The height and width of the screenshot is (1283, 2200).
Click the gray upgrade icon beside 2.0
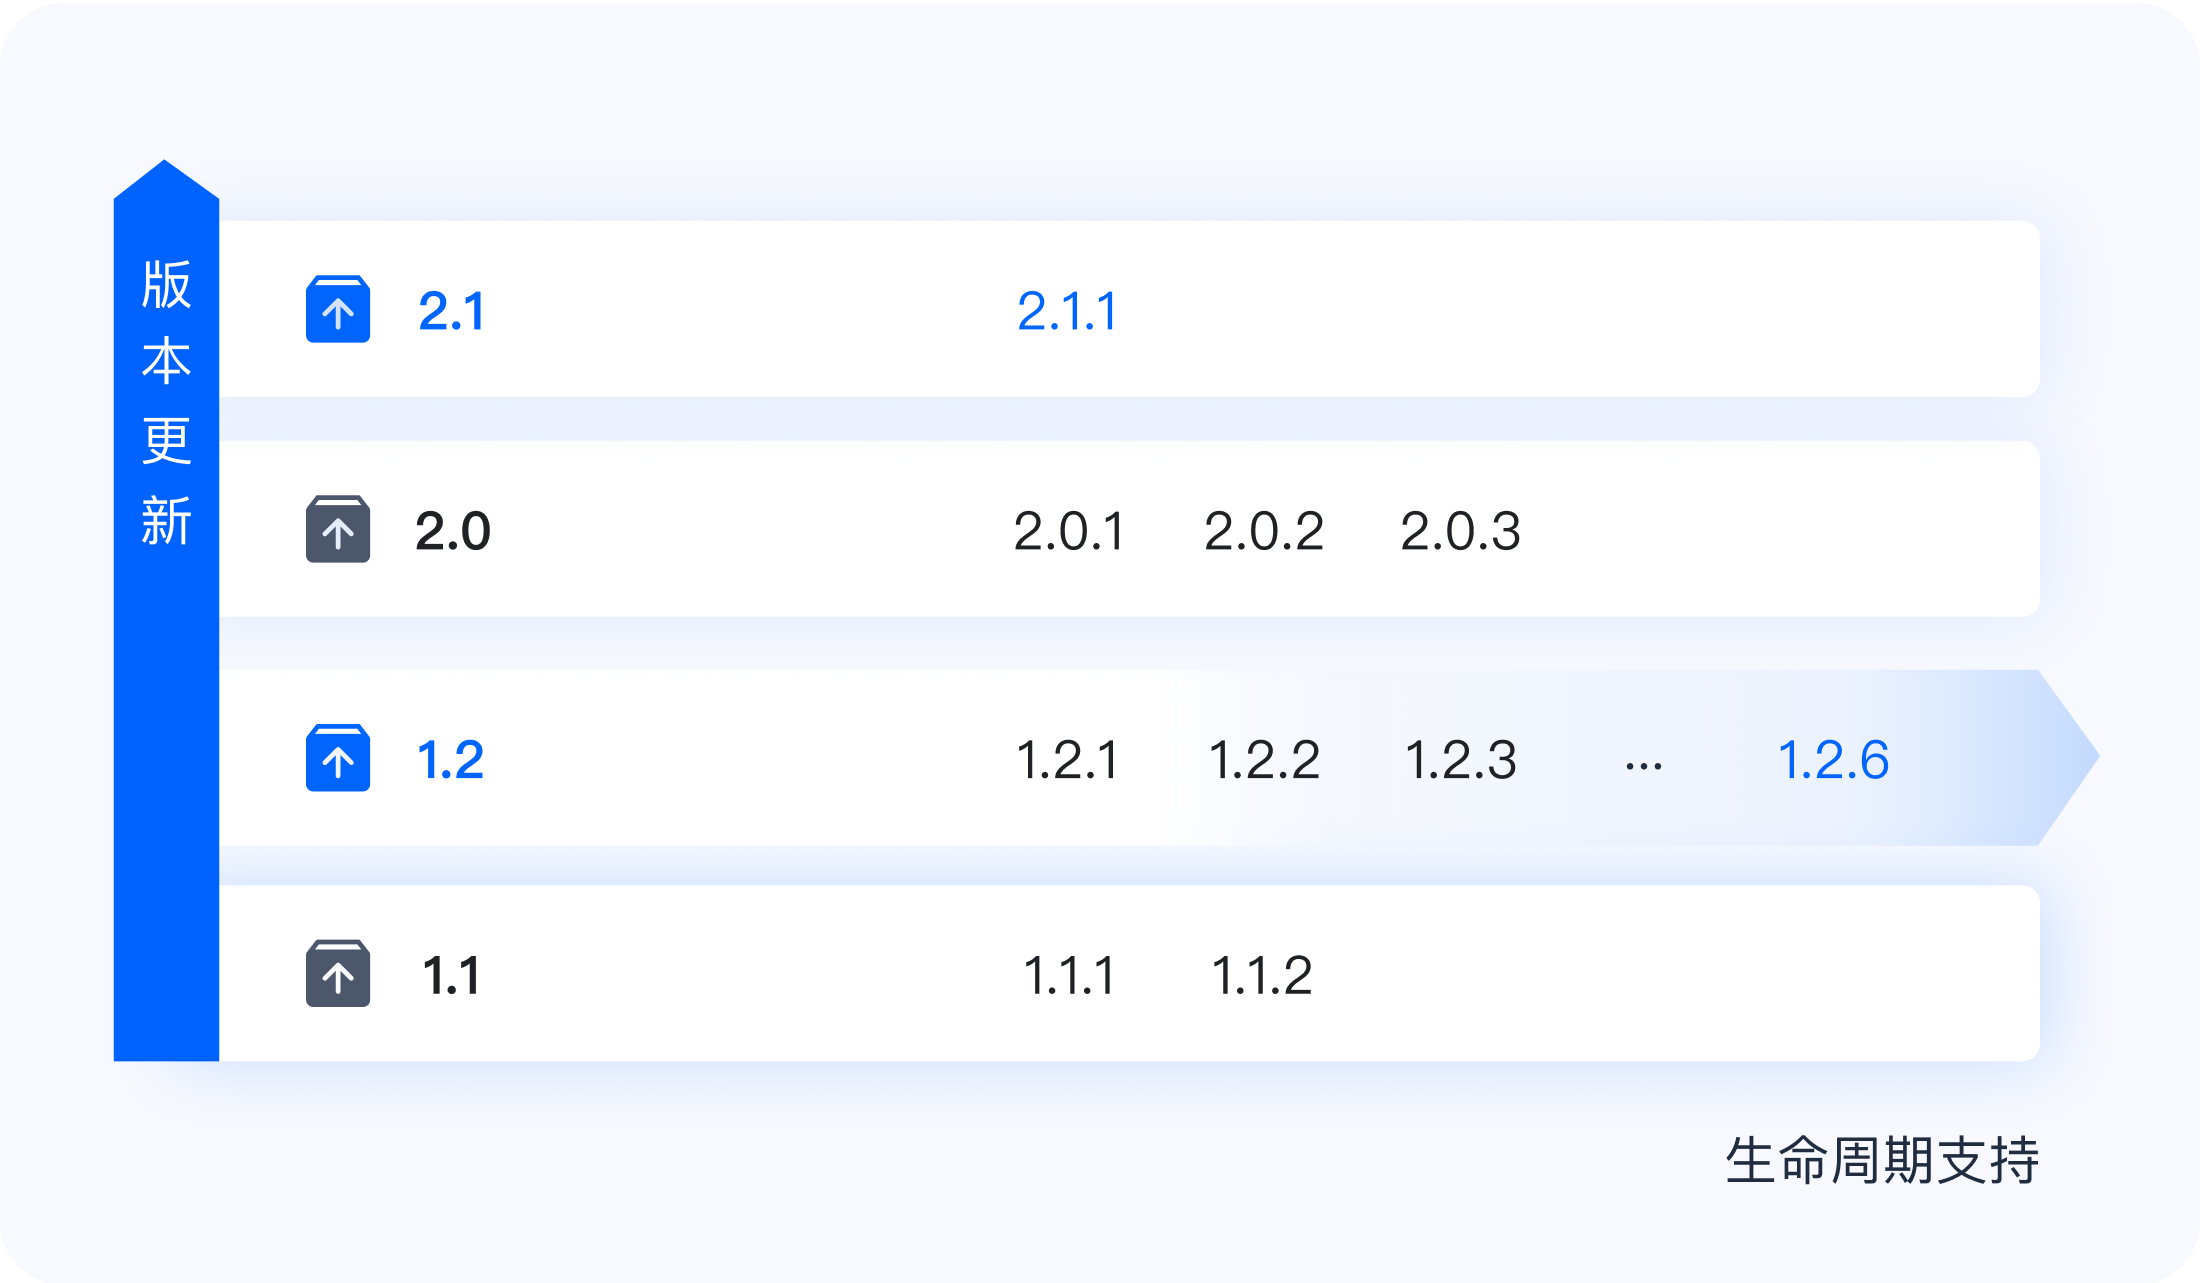pyautogui.click(x=338, y=529)
